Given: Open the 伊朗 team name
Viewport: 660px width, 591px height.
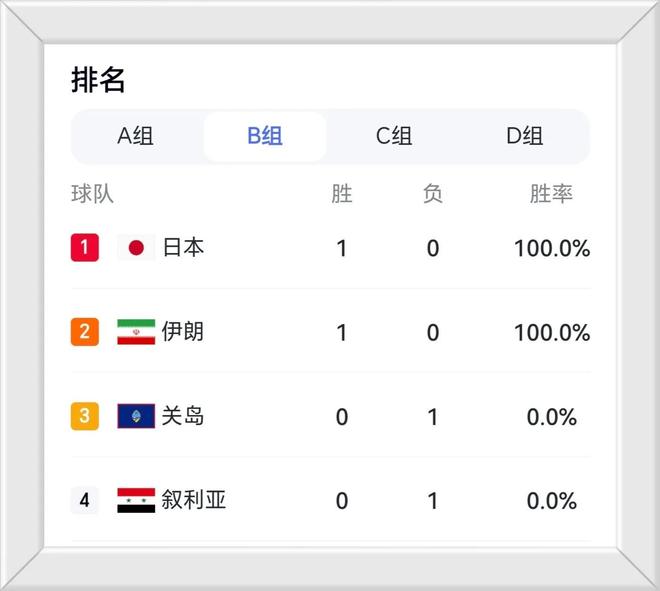Looking at the screenshot, I should (183, 332).
